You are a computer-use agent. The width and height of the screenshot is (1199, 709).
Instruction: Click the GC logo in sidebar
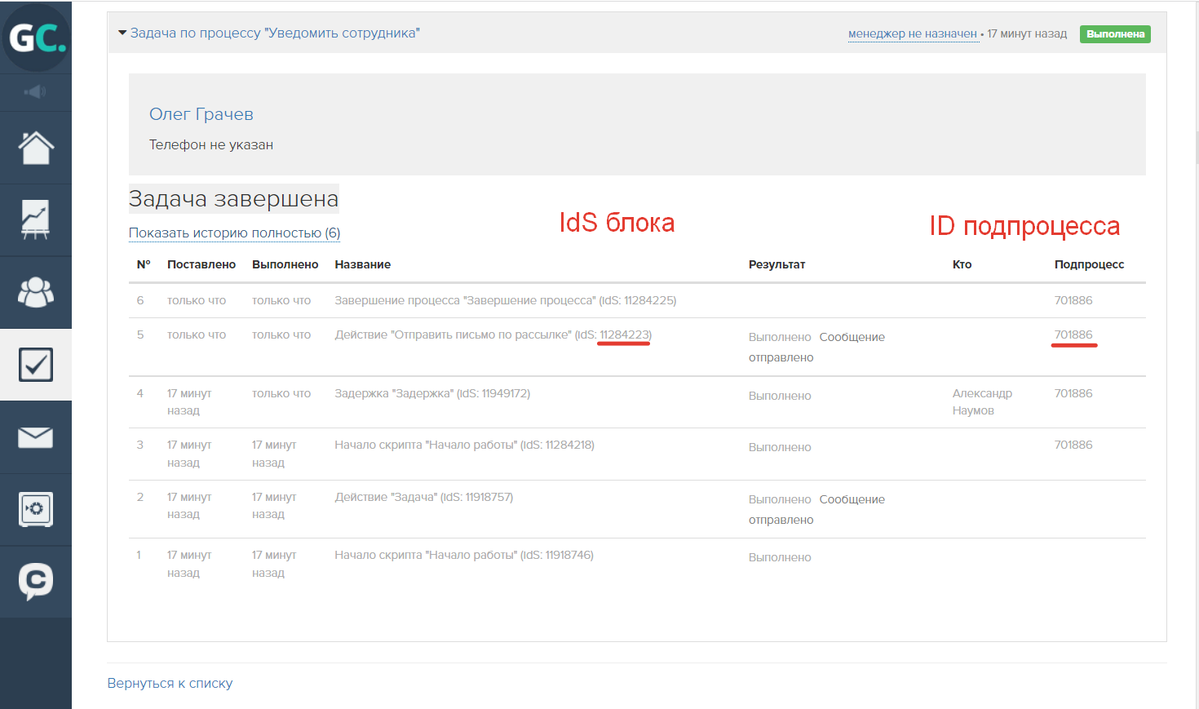coord(36,38)
